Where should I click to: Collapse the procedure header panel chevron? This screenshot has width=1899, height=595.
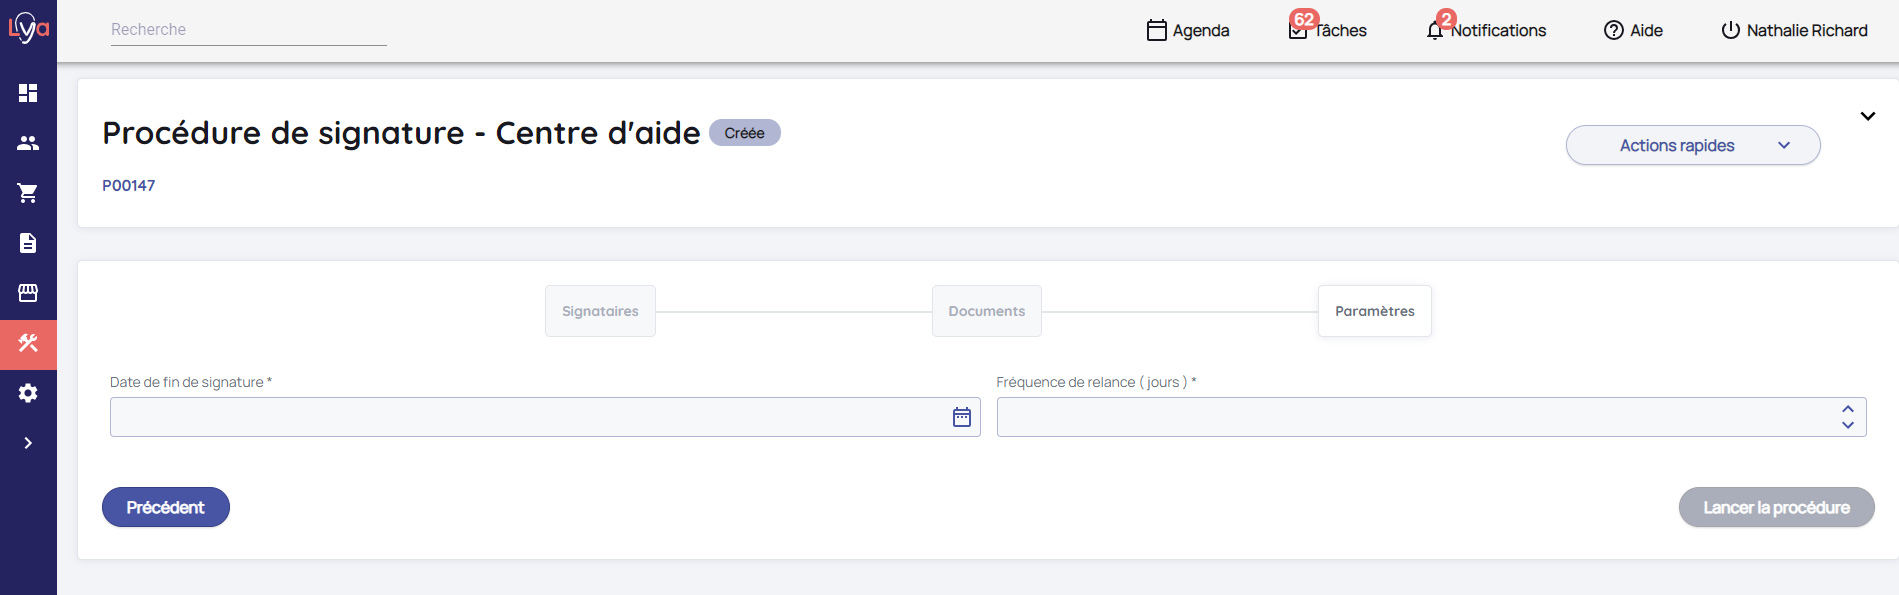[1867, 116]
